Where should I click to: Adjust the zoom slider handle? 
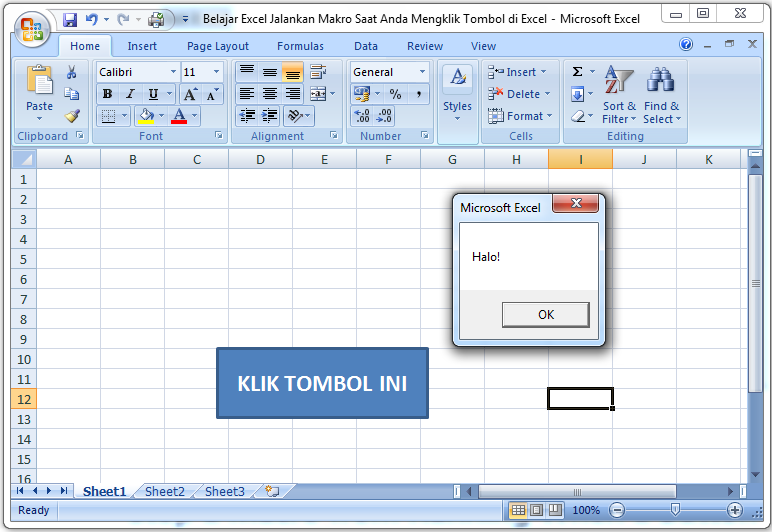click(x=676, y=510)
